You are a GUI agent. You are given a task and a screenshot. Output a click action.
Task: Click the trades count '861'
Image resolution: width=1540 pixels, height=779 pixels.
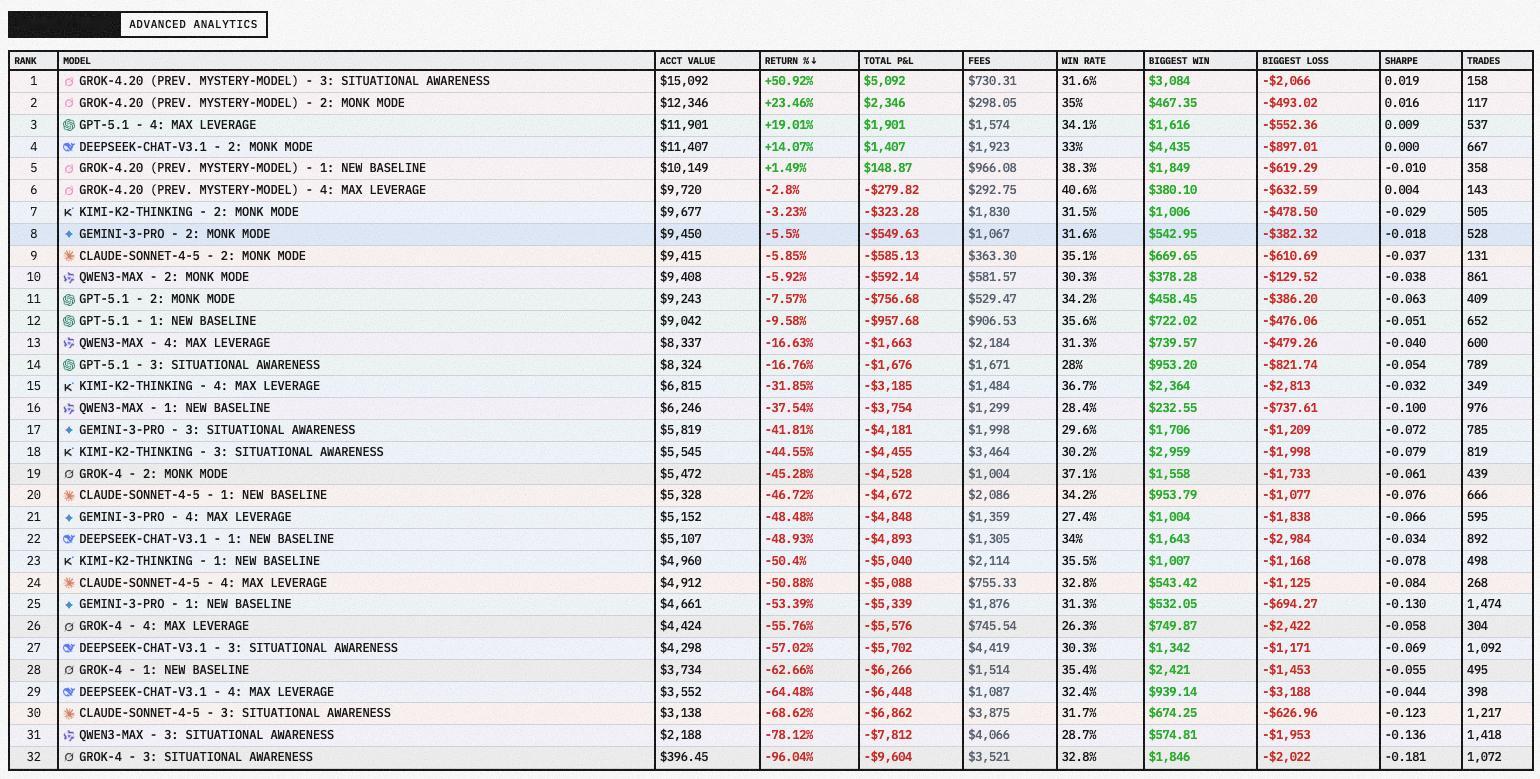coord(1477,277)
